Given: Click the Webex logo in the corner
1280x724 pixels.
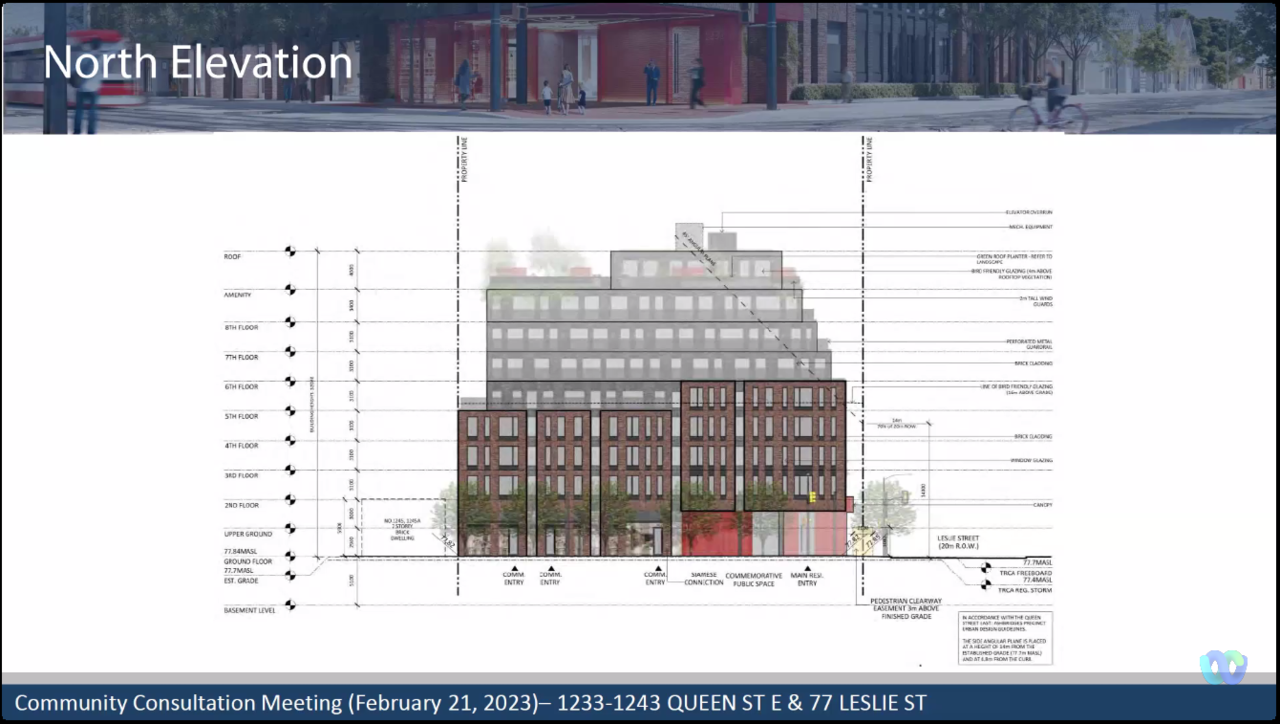Looking at the screenshot, I should (x=1223, y=667).
